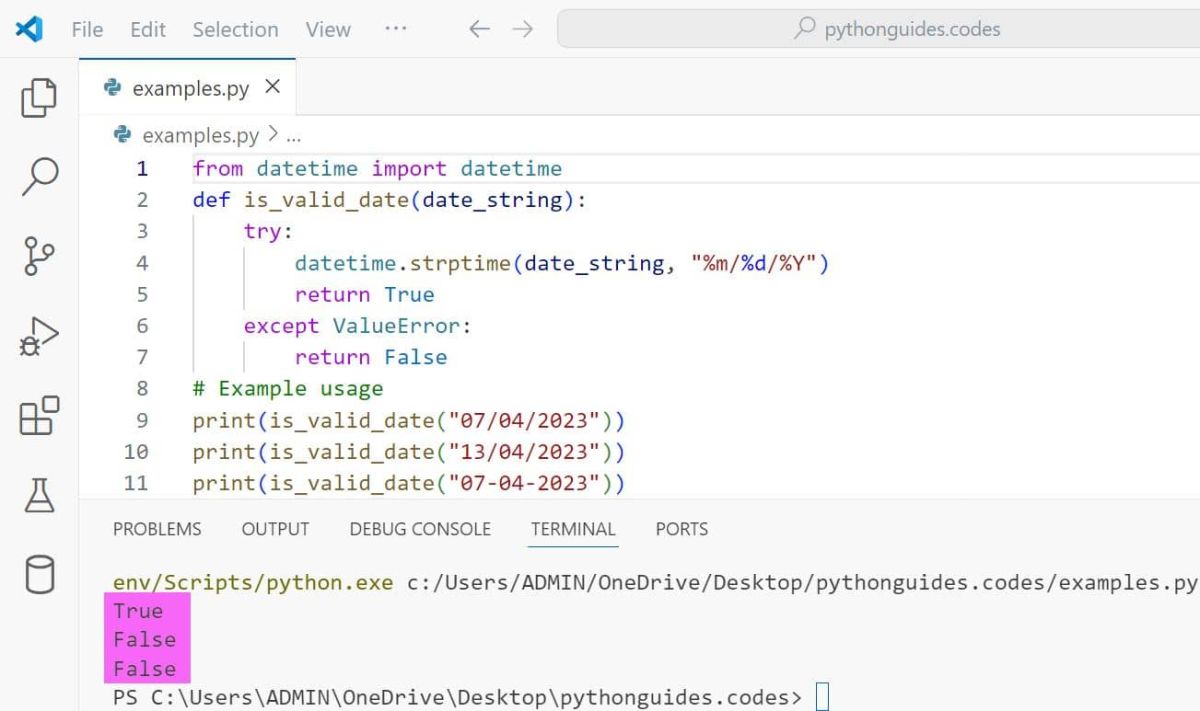This screenshot has height=711, width=1200.
Task: Open the Edit menu
Action: point(148,29)
